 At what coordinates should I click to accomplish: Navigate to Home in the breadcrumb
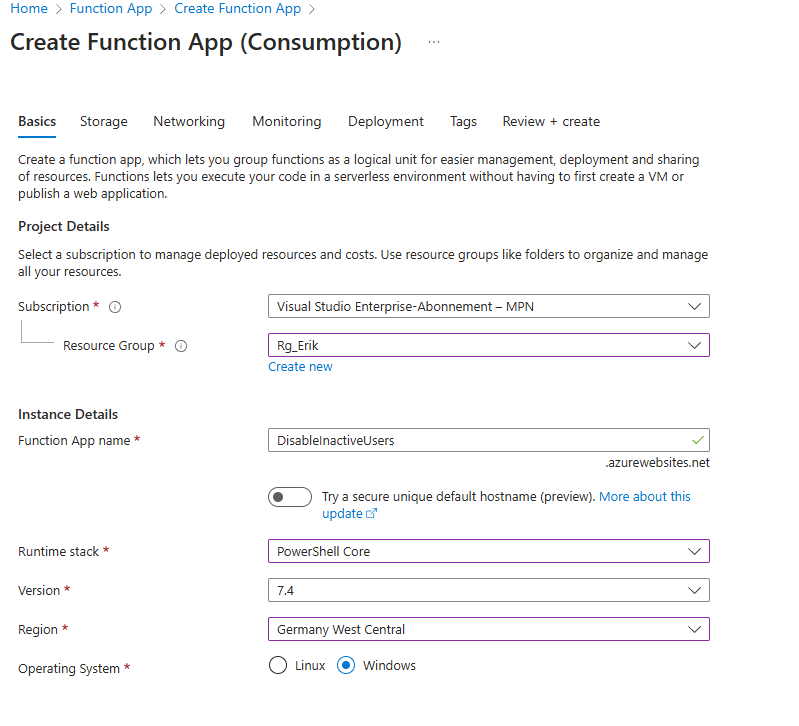point(29,9)
